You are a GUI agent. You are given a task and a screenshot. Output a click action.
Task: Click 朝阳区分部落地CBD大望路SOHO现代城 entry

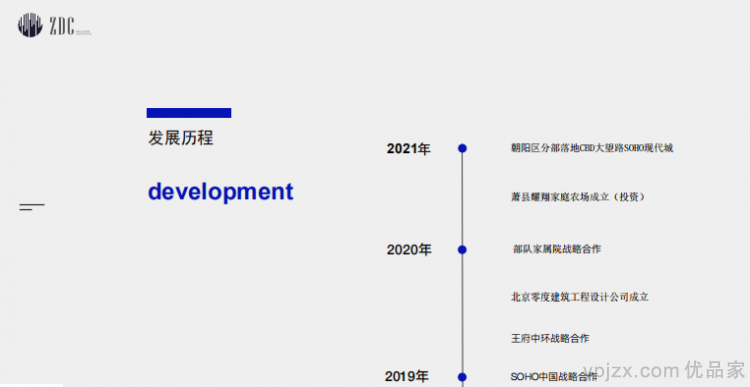[x=592, y=148]
